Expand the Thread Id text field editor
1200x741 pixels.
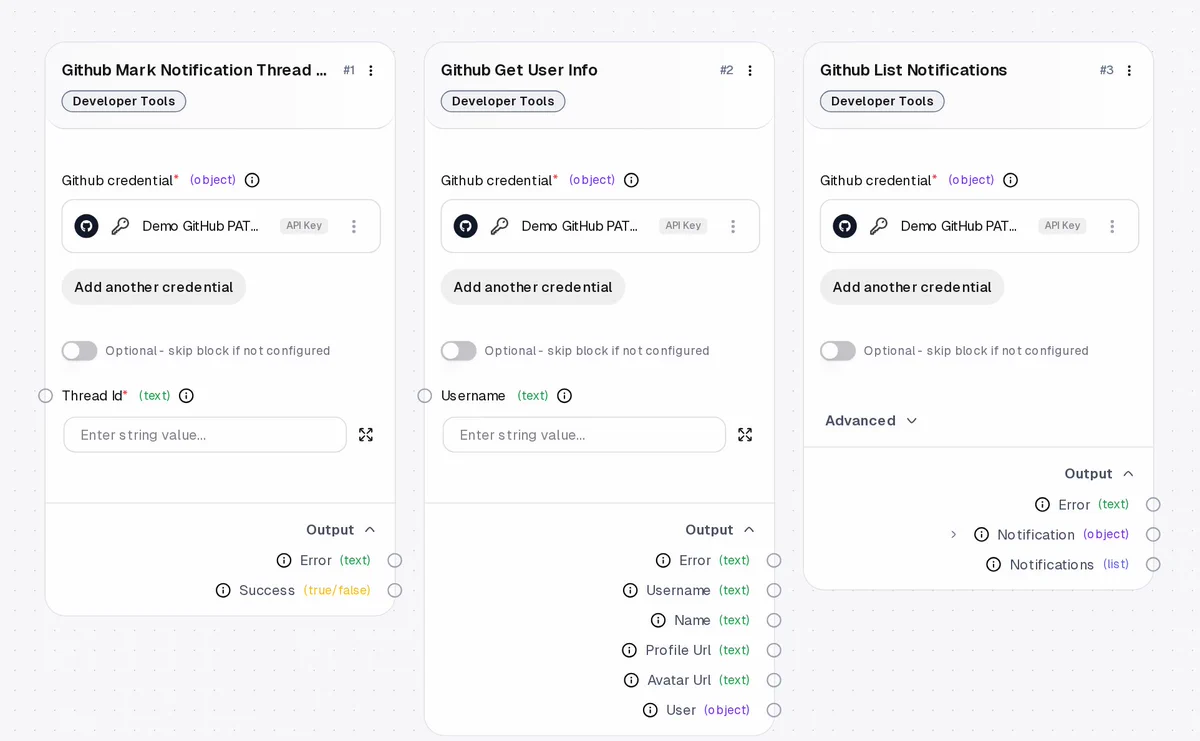pyautogui.click(x=366, y=435)
